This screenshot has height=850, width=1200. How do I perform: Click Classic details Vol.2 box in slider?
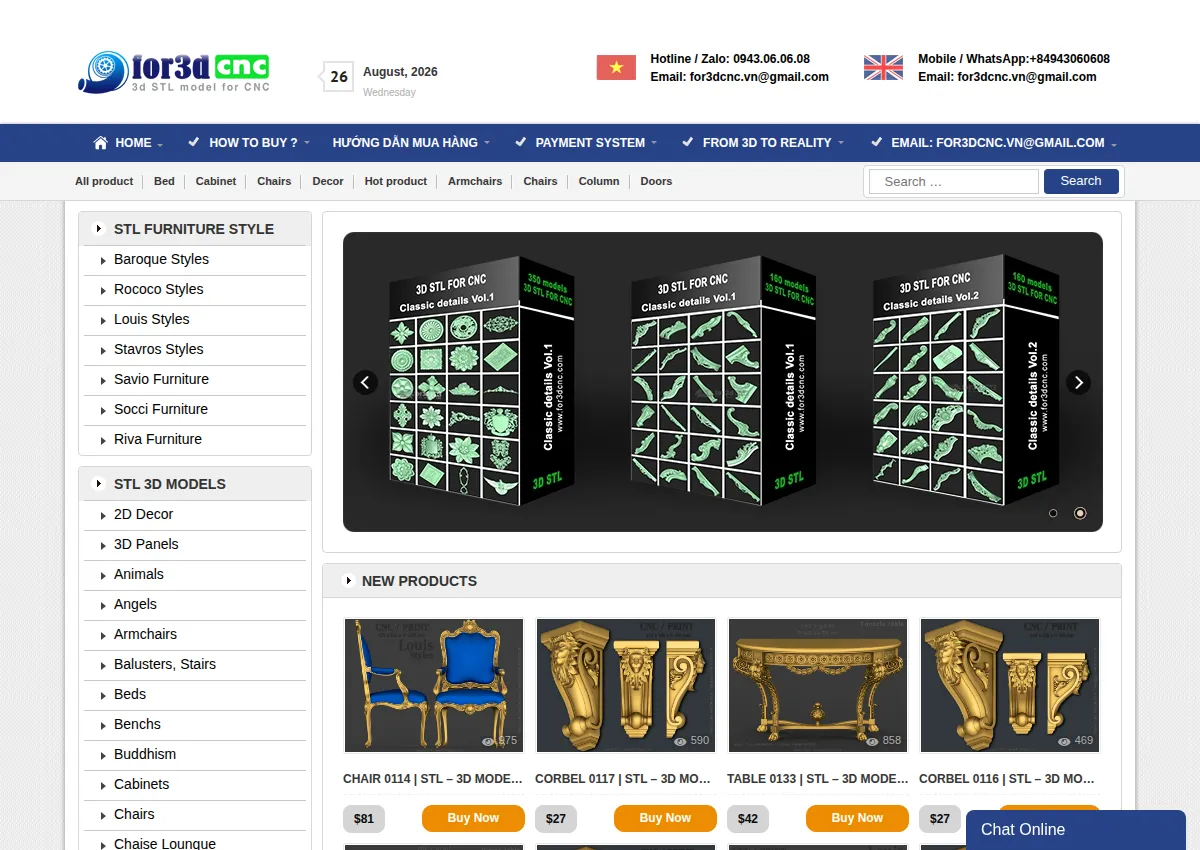[964, 380]
